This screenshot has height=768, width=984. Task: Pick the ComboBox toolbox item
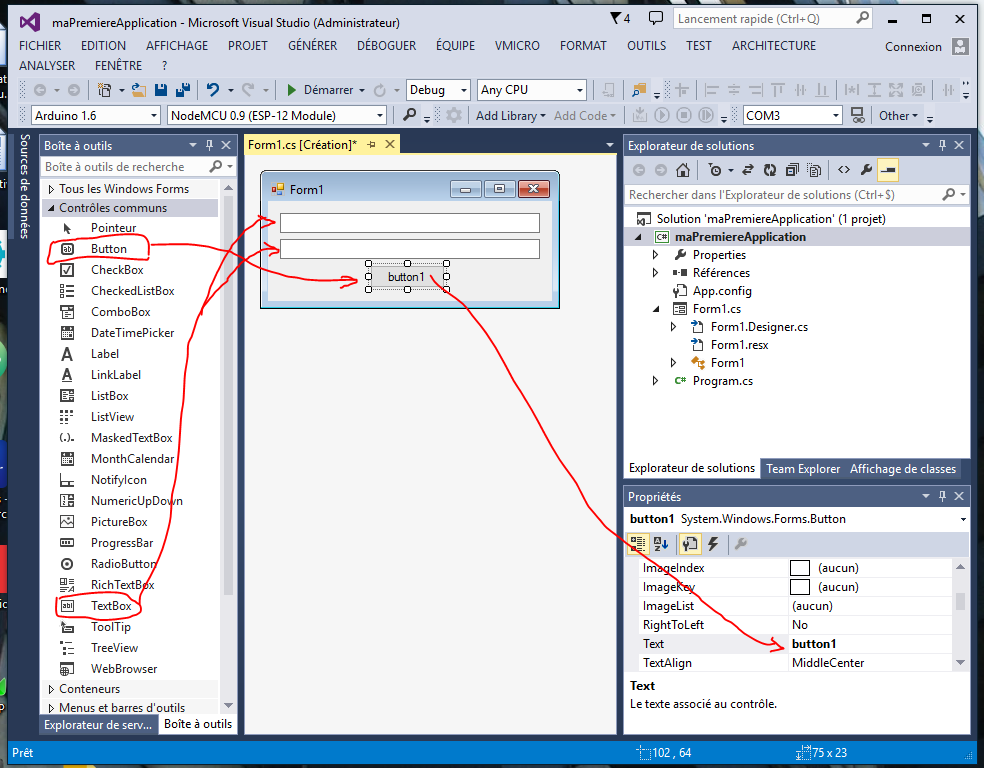120,312
